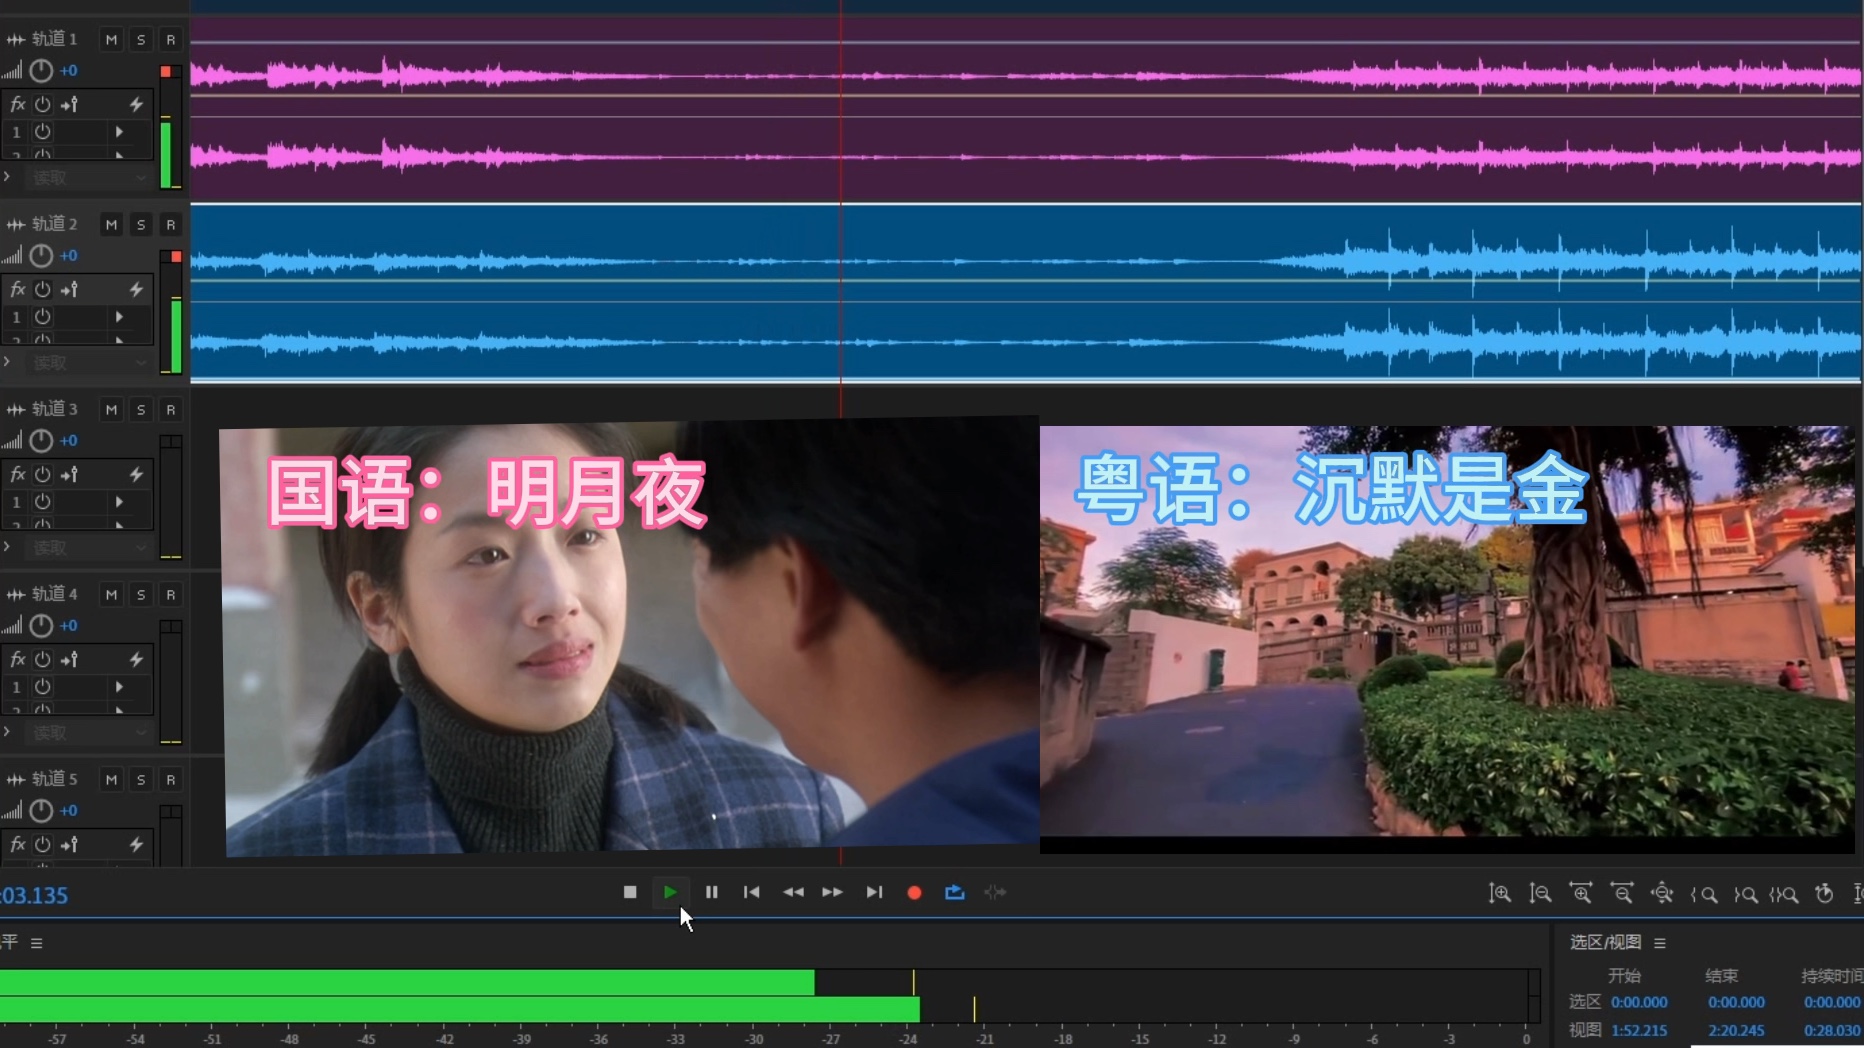Click pre/post fader icon on 轨道 4
The image size is (1864, 1048).
[x=69, y=659]
